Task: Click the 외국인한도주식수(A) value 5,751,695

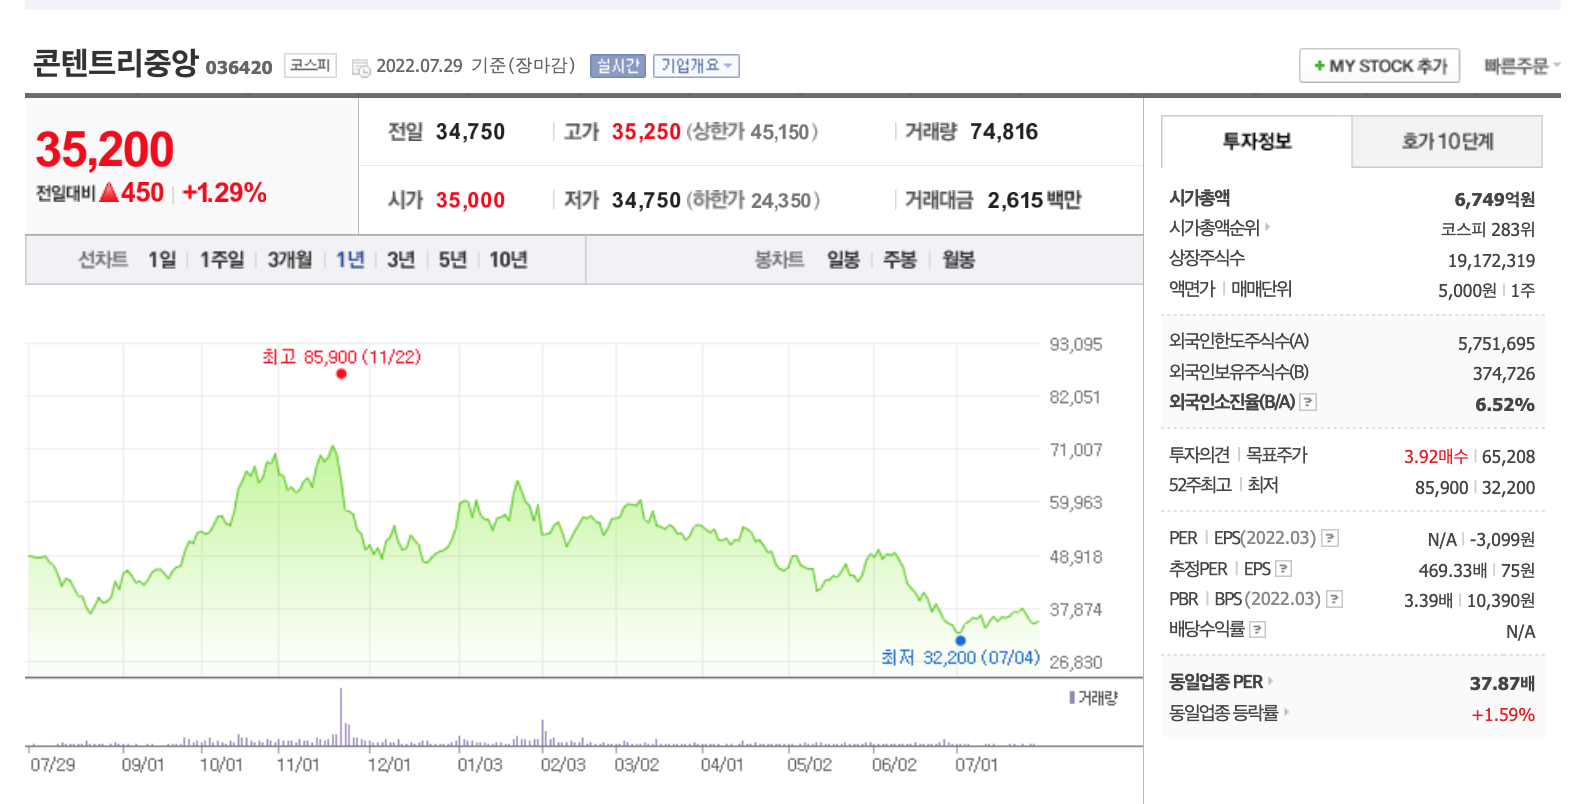Action: [x=1496, y=344]
